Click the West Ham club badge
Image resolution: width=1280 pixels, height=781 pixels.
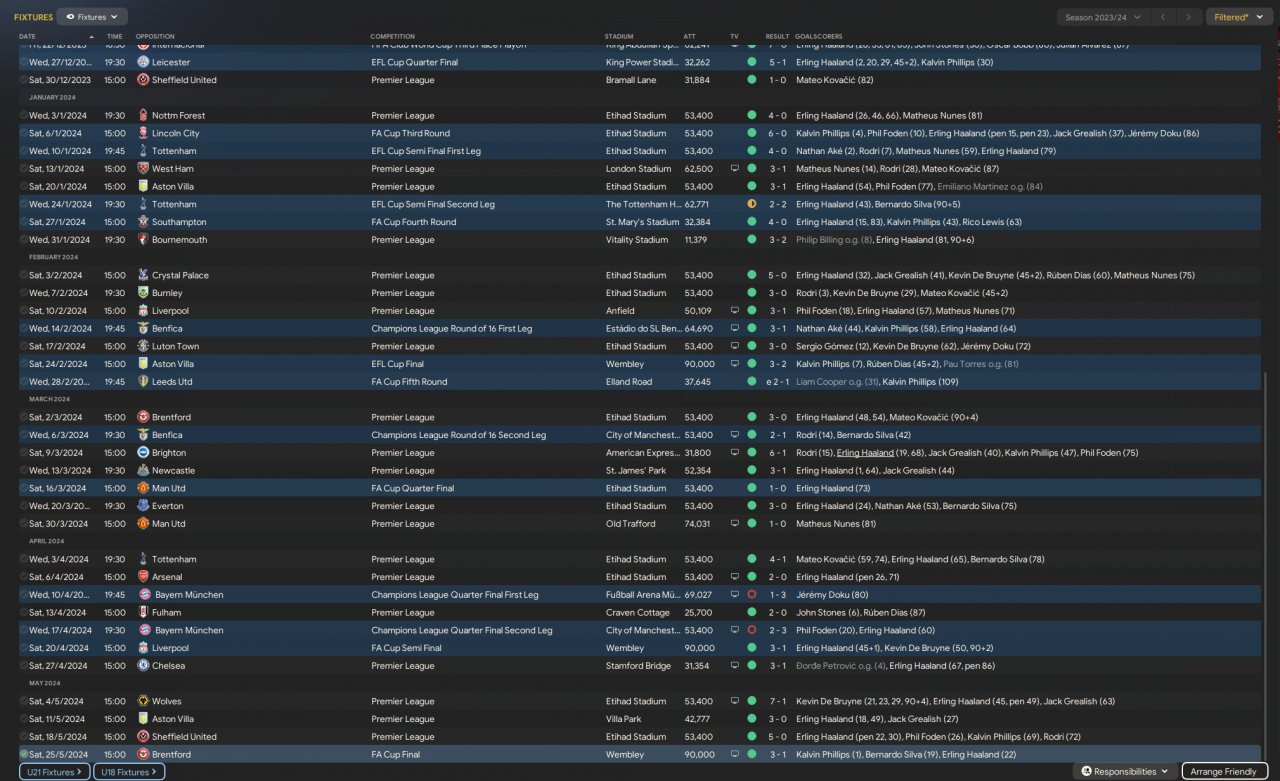[143, 169]
